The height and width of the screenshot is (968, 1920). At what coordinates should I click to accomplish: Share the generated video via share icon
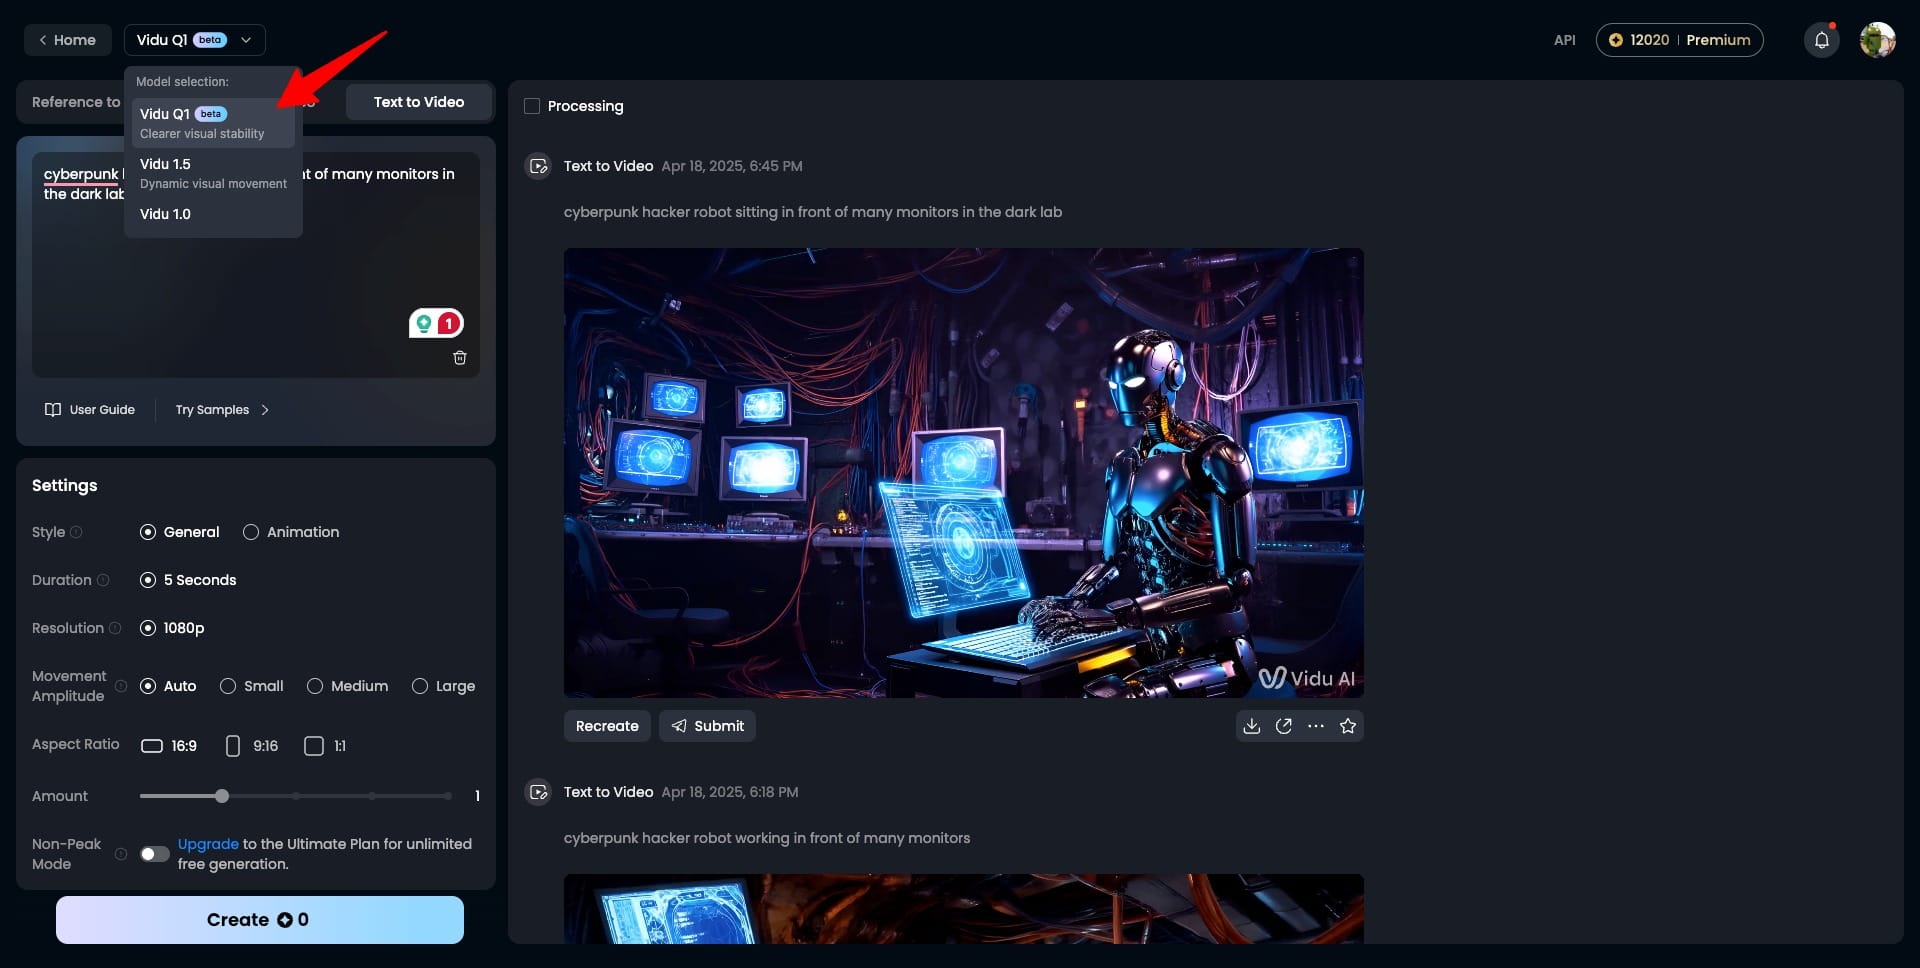pos(1284,726)
